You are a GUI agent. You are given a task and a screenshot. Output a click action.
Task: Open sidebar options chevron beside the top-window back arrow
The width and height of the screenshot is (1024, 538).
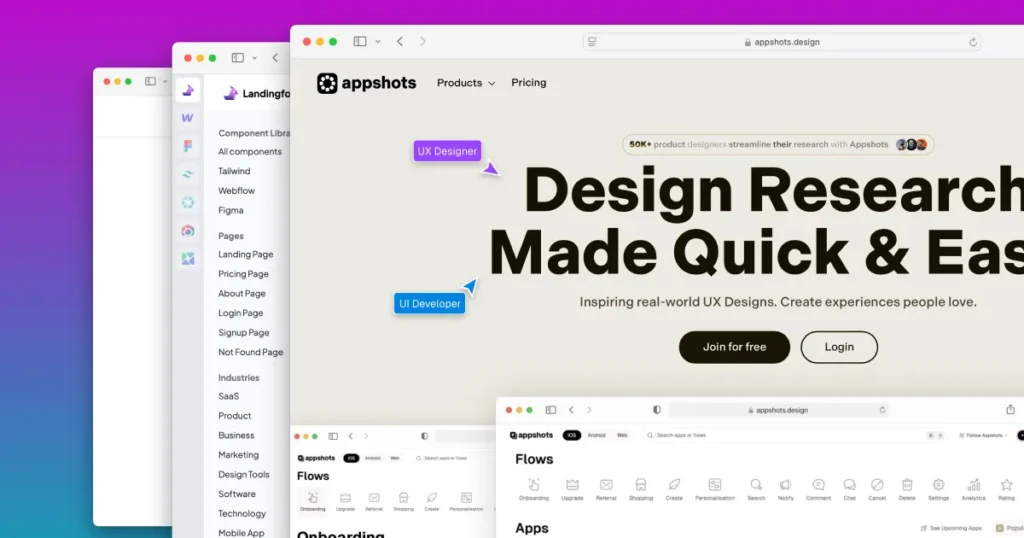click(378, 42)
